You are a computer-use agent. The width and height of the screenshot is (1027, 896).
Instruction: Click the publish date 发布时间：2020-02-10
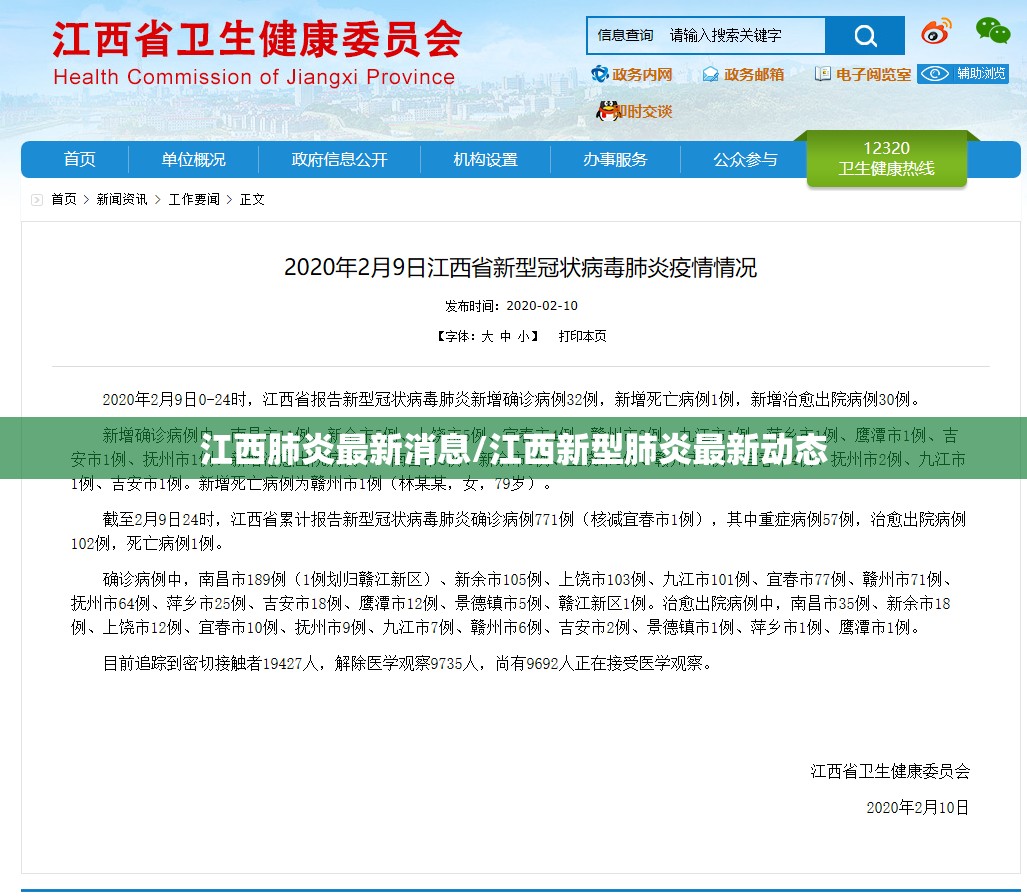tap(512, 306)
